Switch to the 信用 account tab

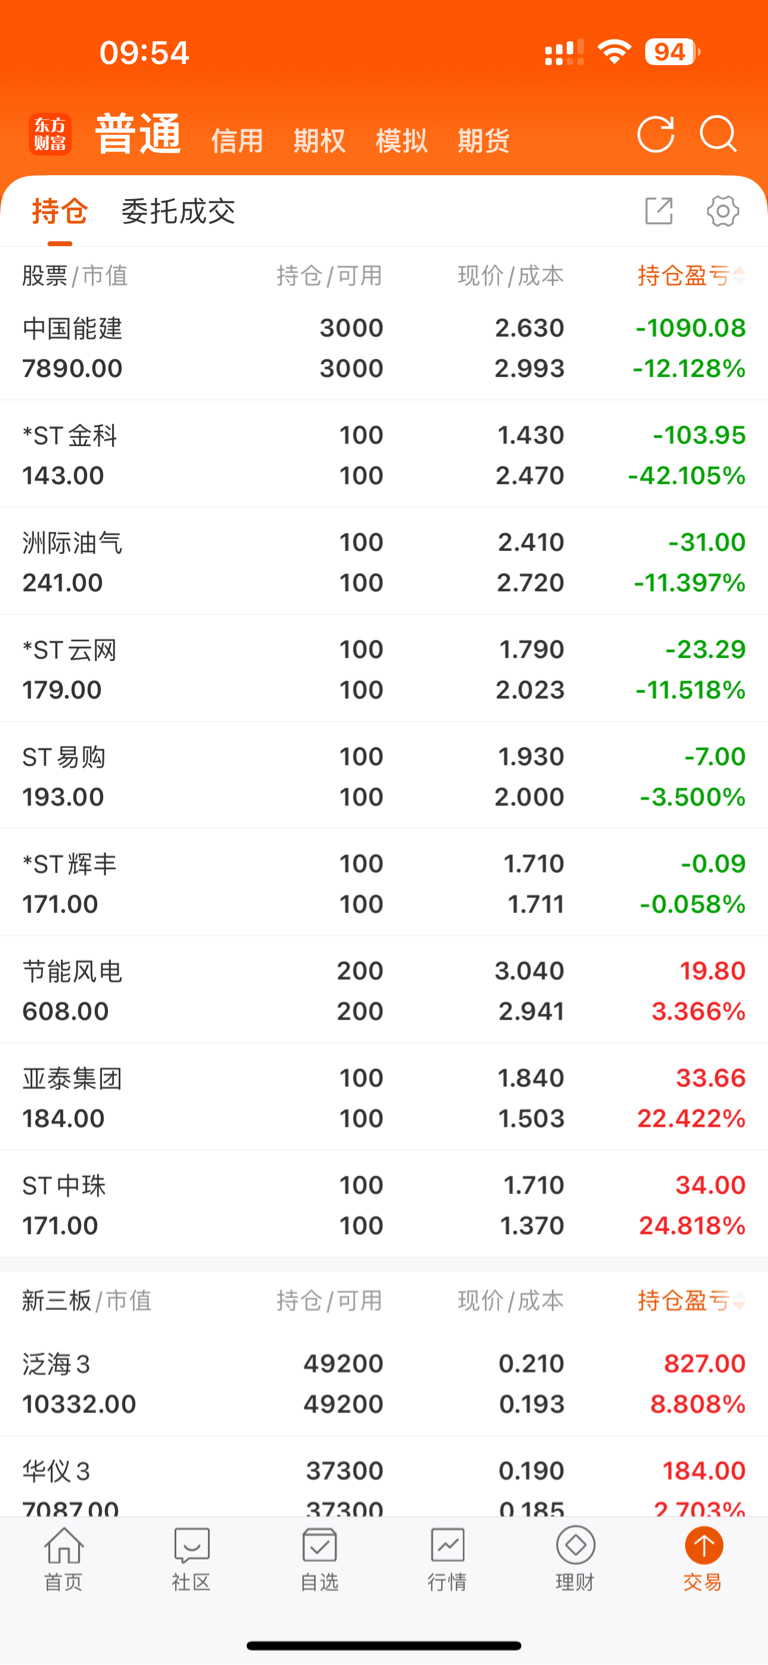[x=237, y=140]
